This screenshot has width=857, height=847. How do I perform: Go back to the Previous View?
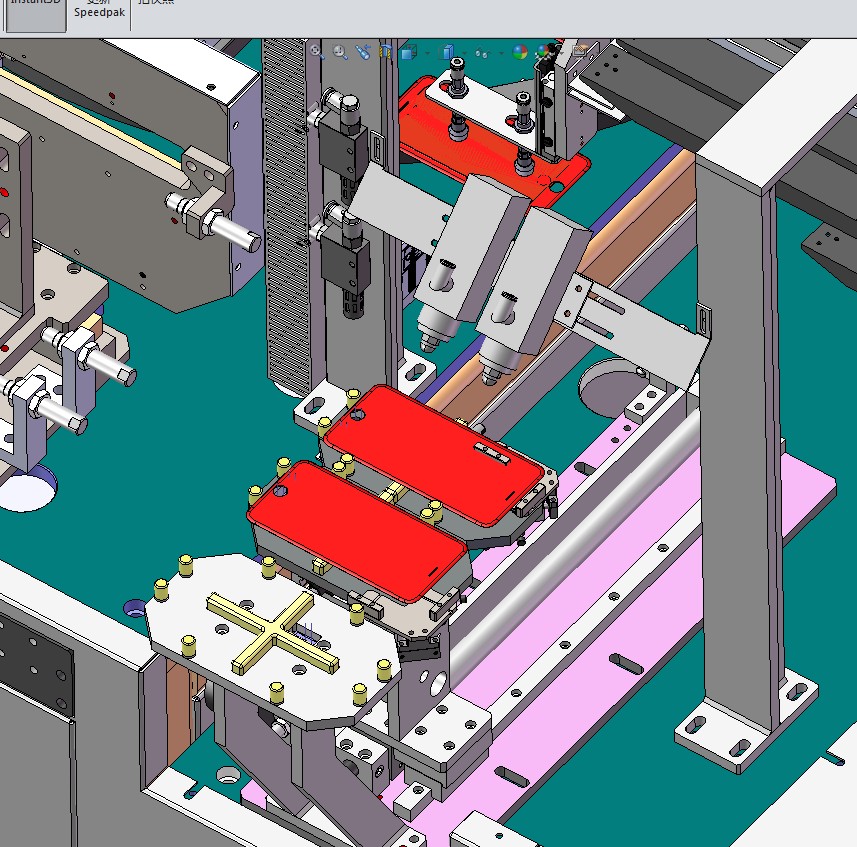click(362, 52)
